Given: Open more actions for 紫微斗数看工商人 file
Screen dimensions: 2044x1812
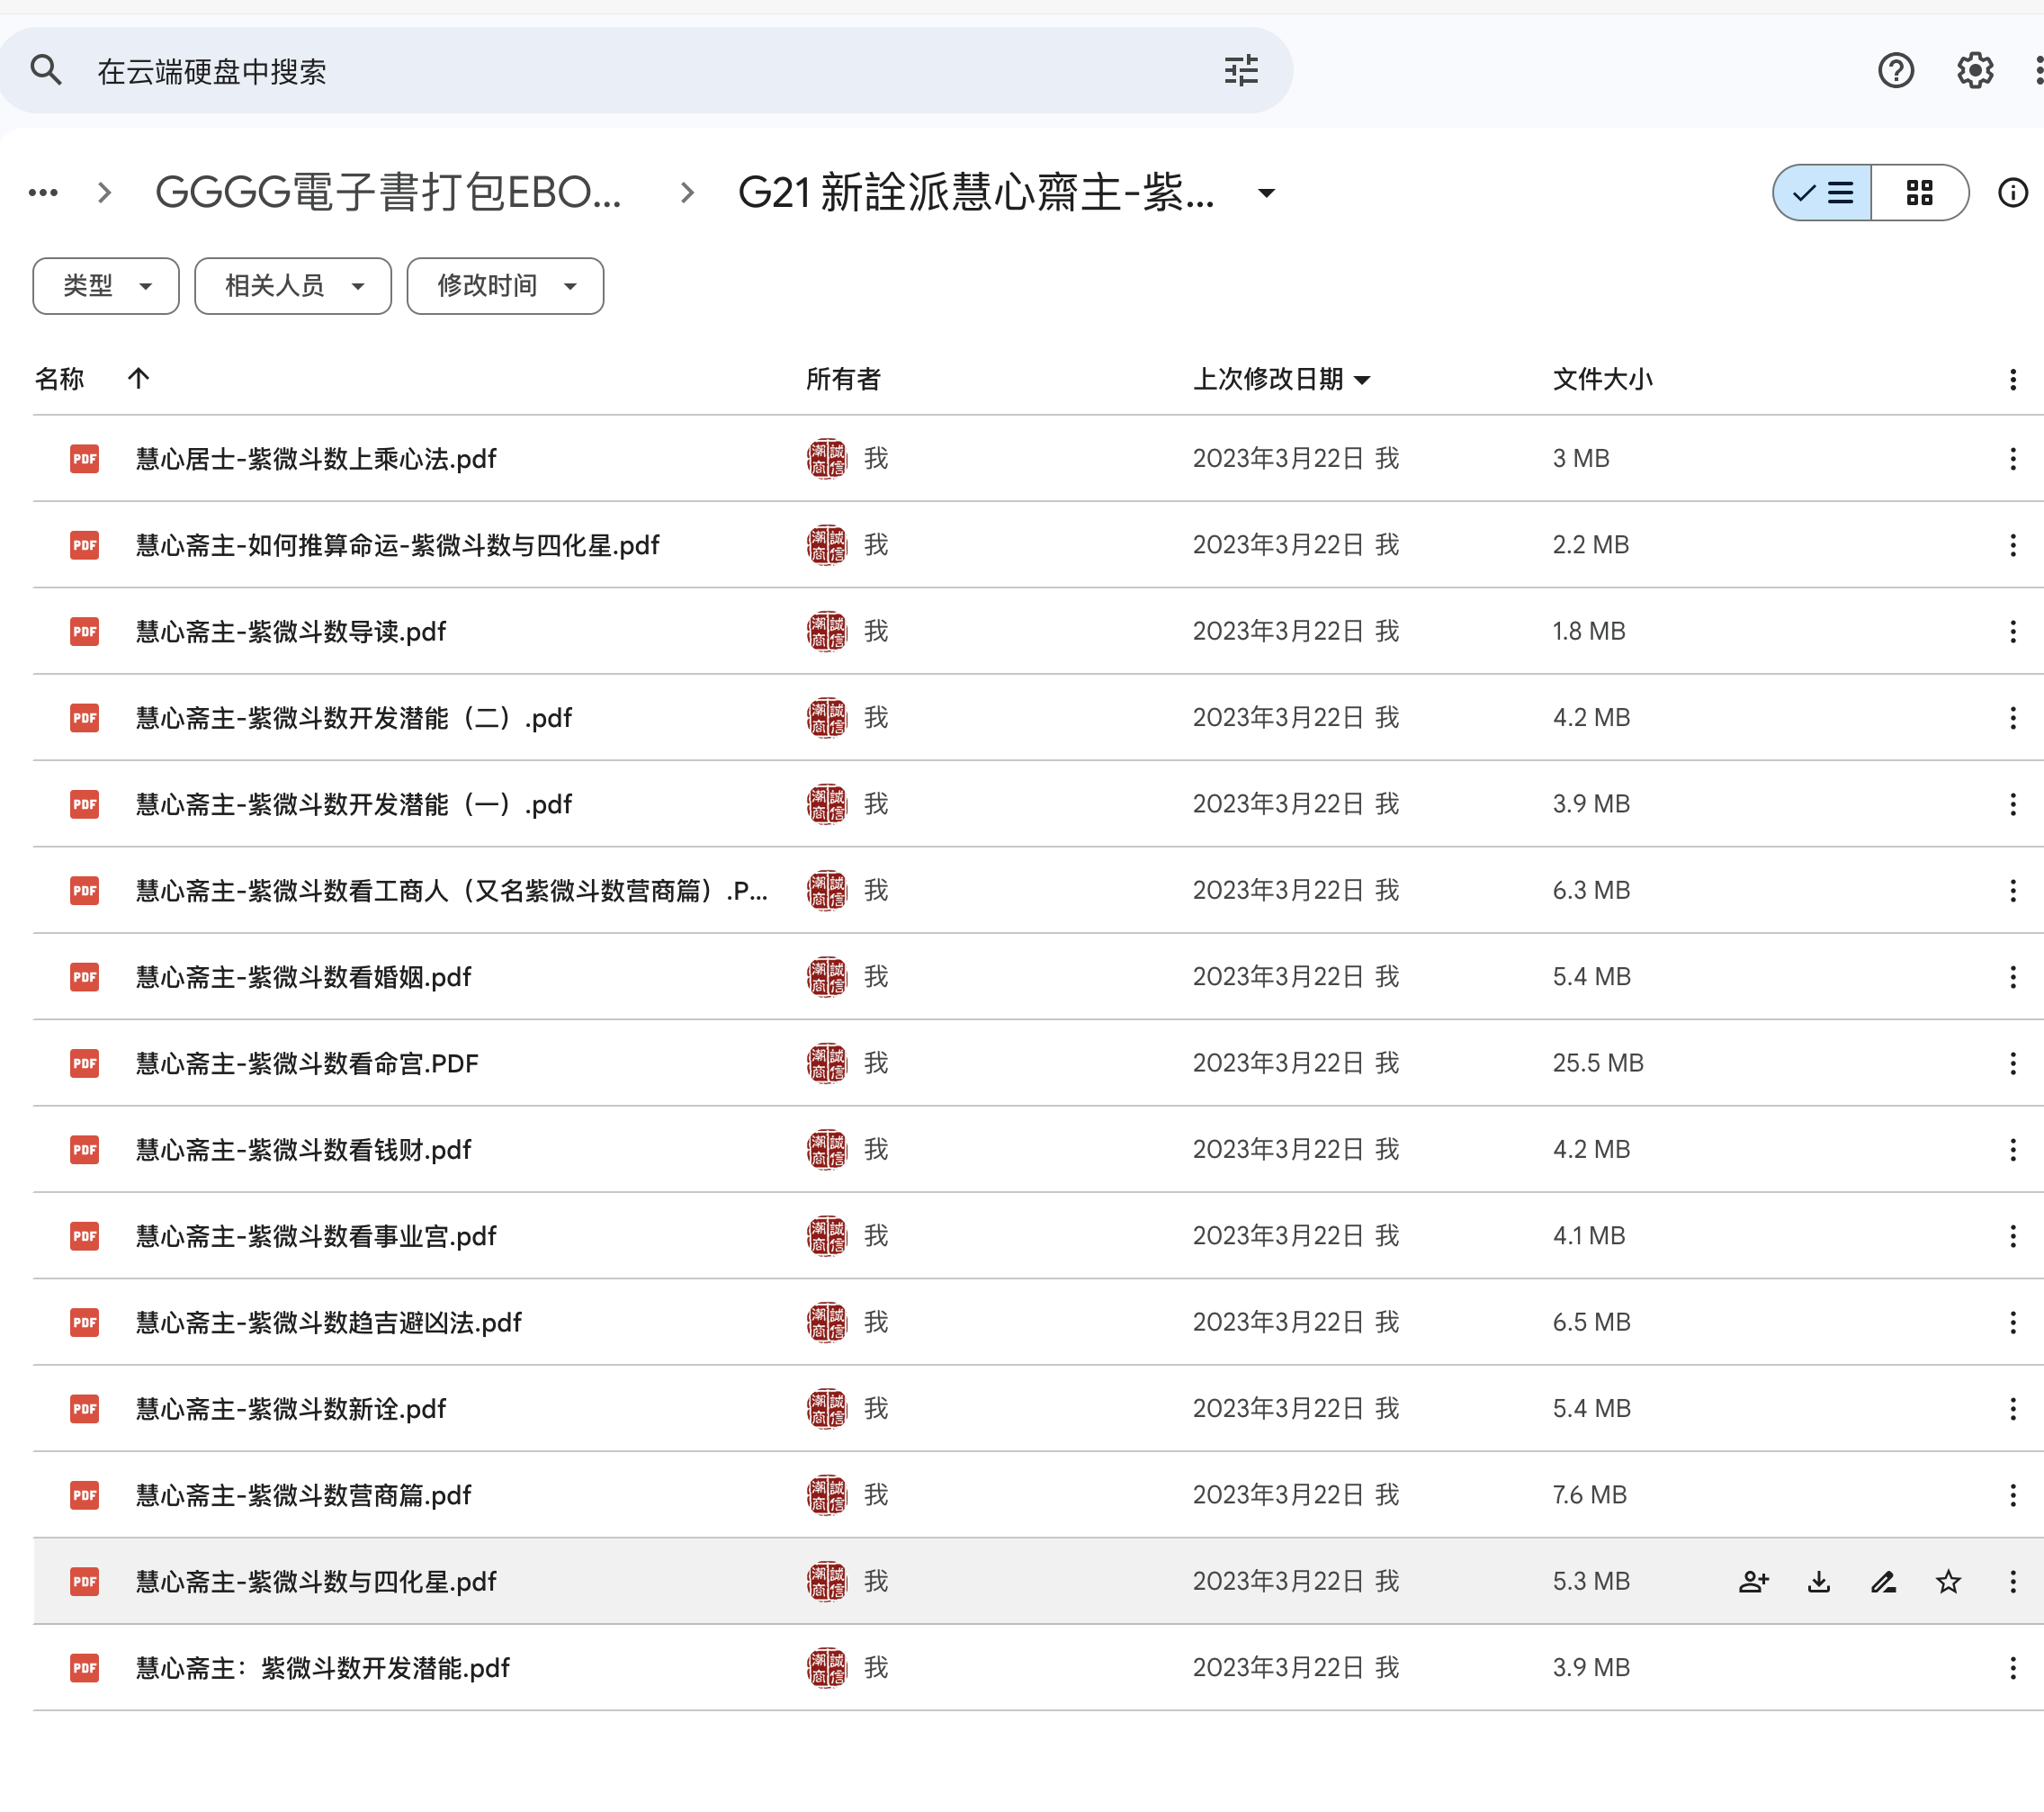Looking at the screenshot, I should click(x=2012, y=890).
